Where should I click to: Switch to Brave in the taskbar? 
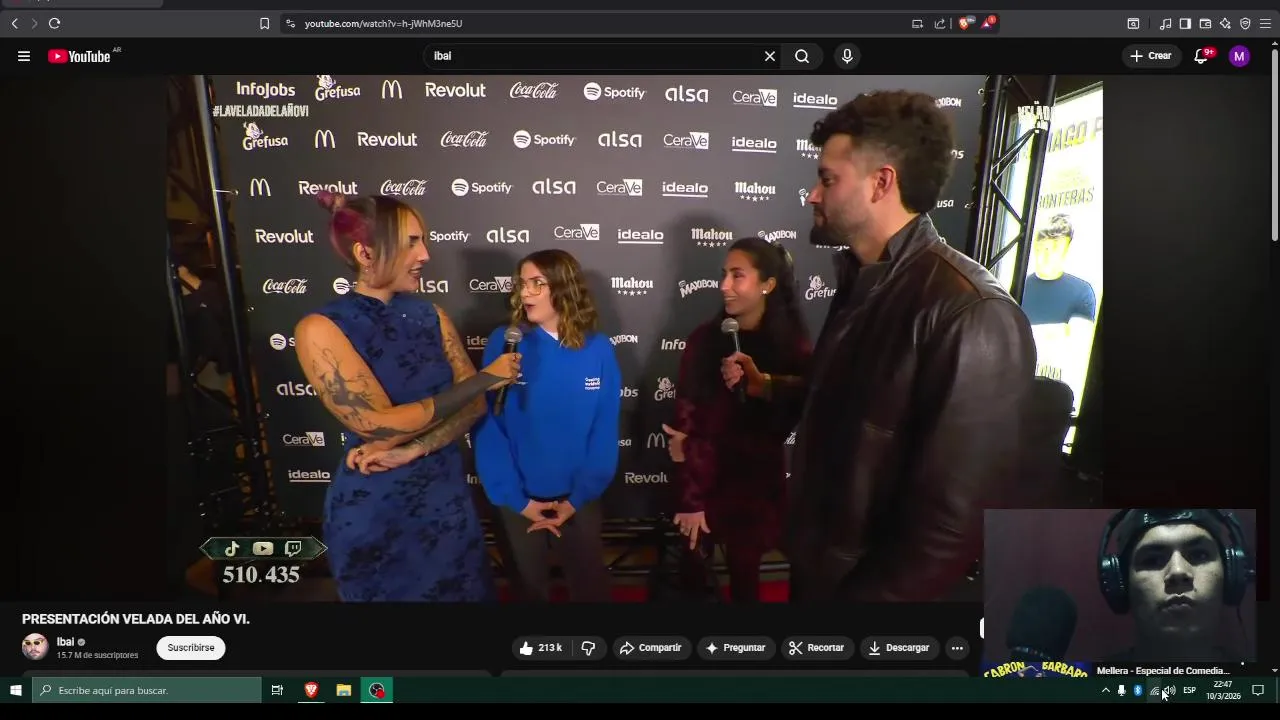point(311,690)
